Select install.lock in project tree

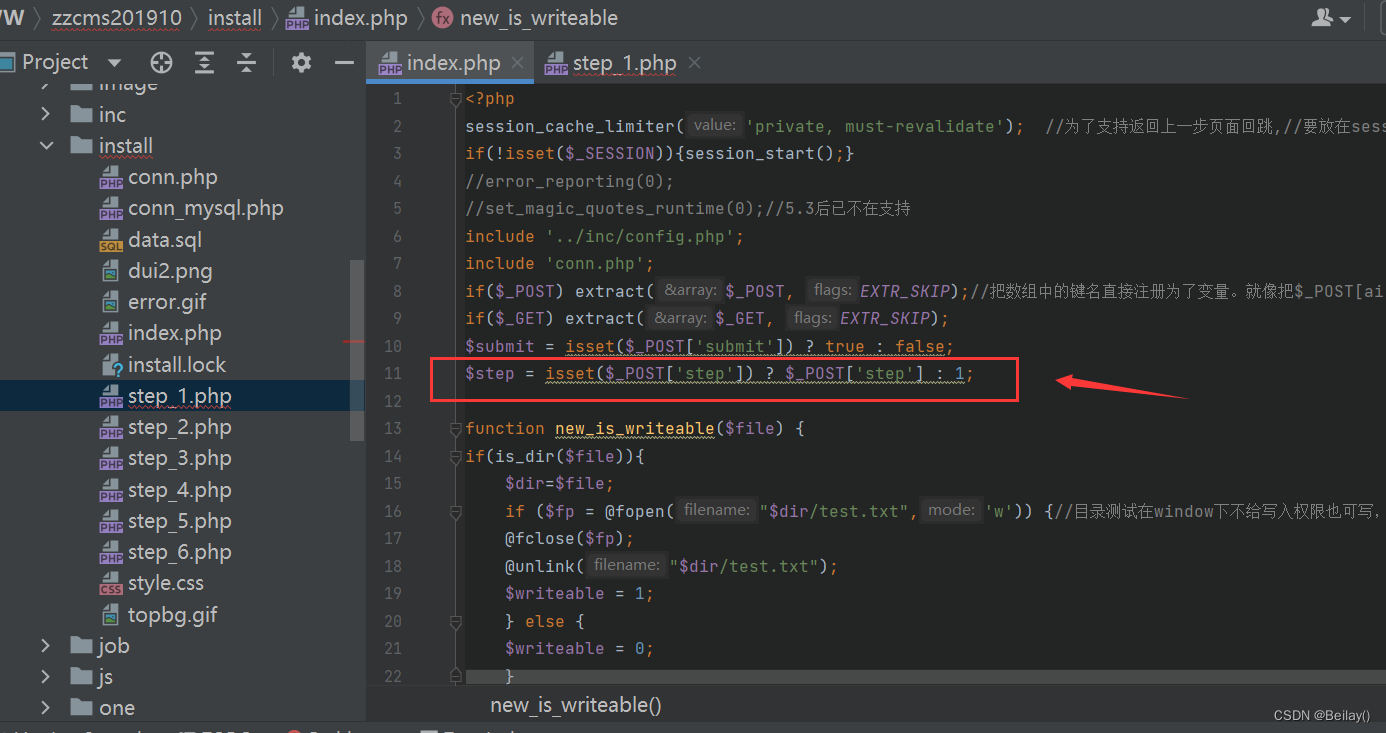[177, 365]
